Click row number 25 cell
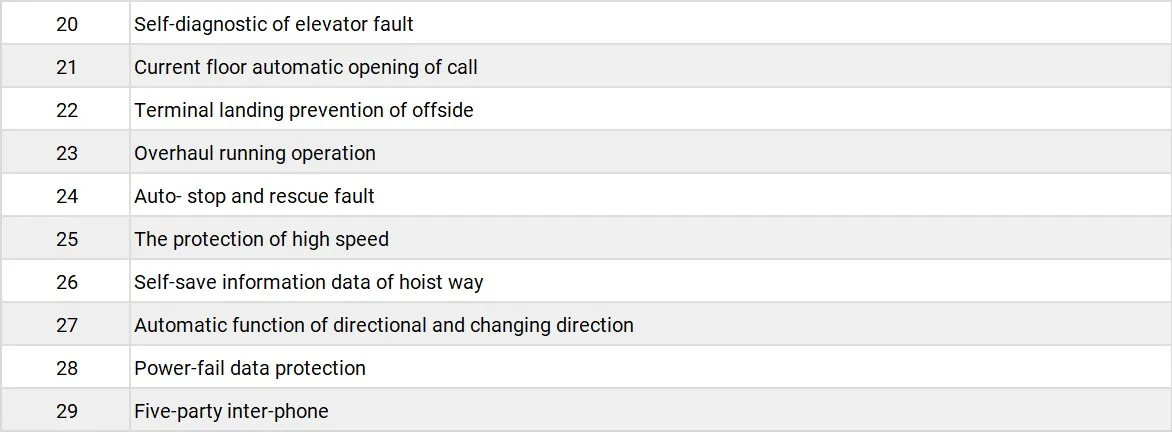Screen dimensions: 1172x432 tap(67, 239)
